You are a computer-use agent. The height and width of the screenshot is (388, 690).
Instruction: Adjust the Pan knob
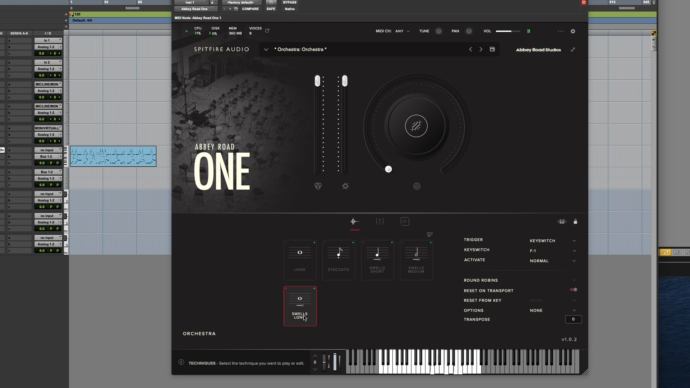469,31
